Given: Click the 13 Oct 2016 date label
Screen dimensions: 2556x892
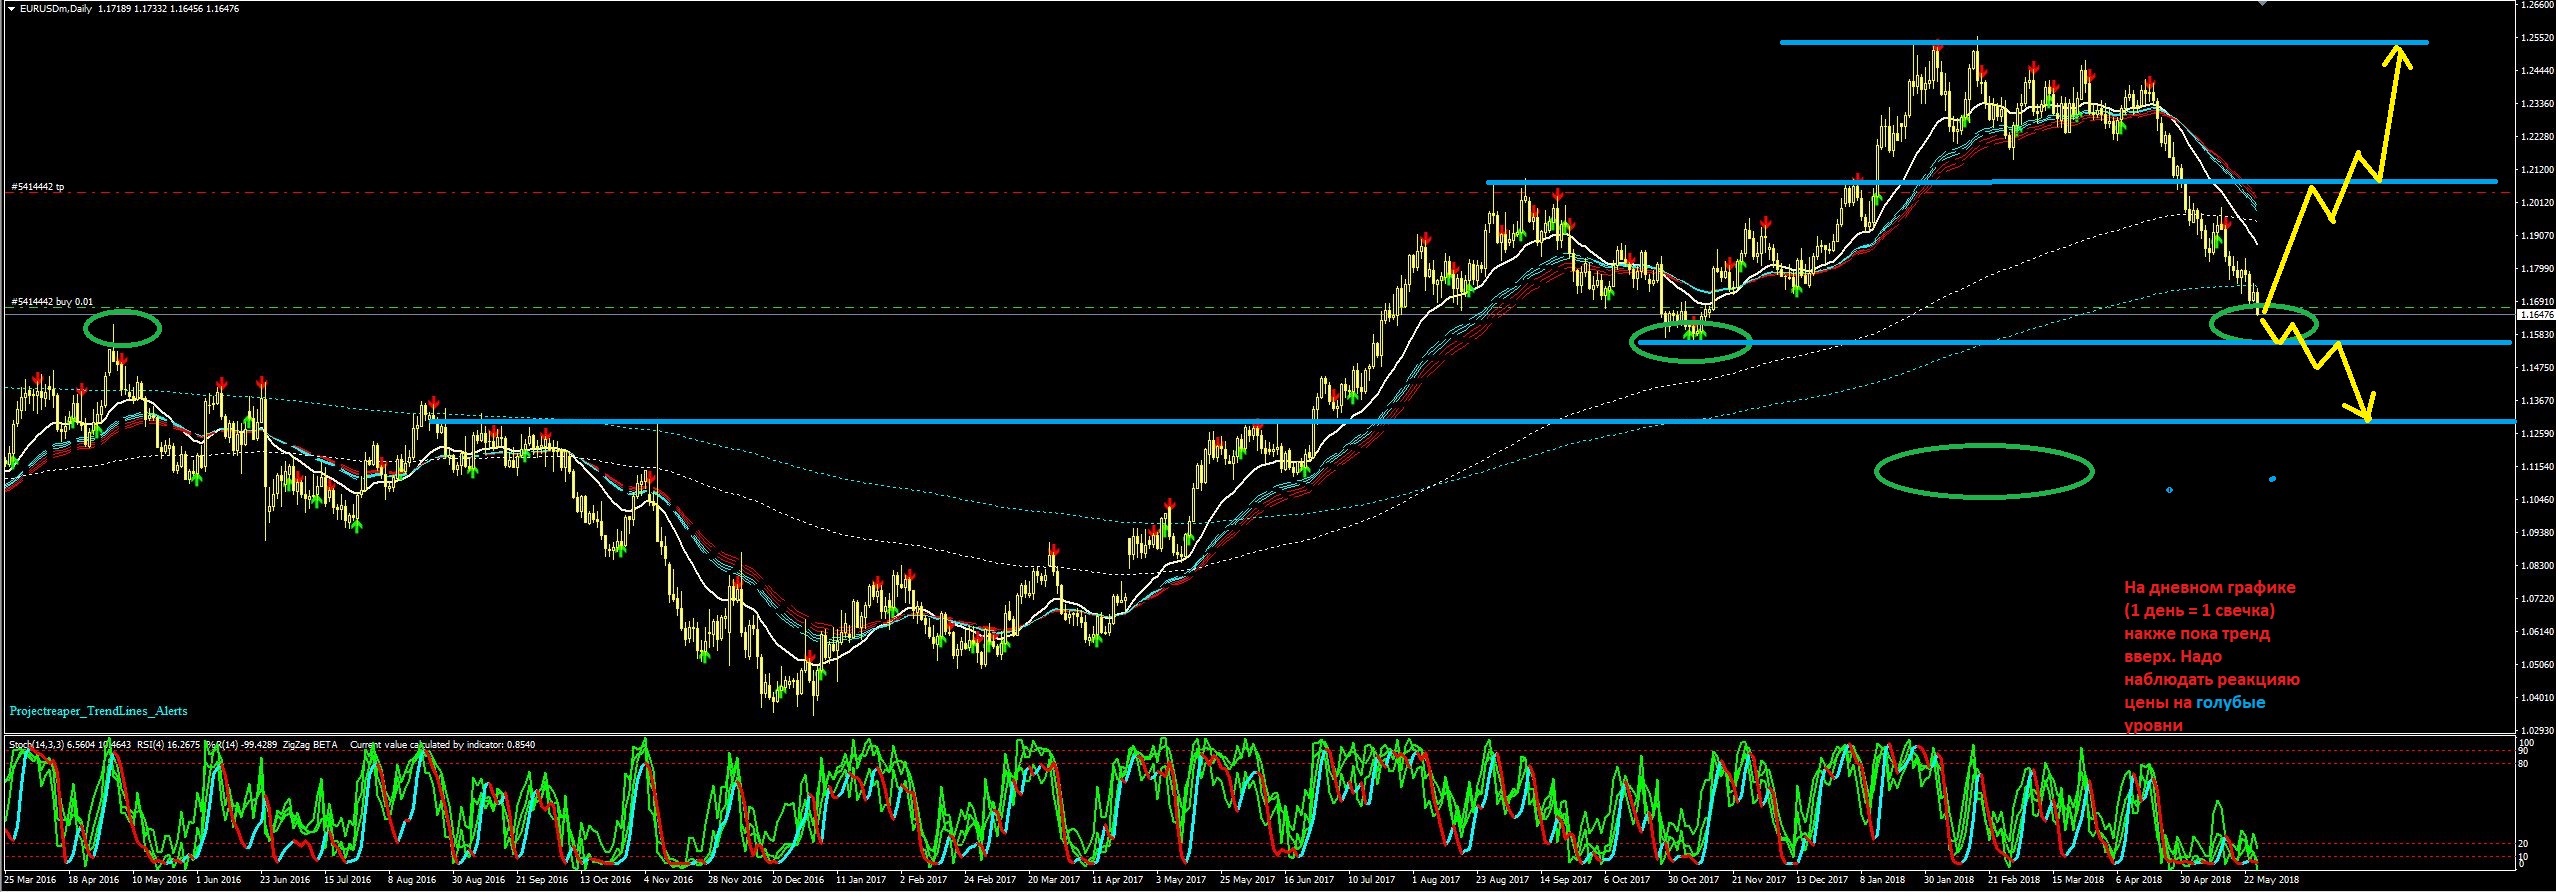Looking at the screenshot, I should [606, 880].
